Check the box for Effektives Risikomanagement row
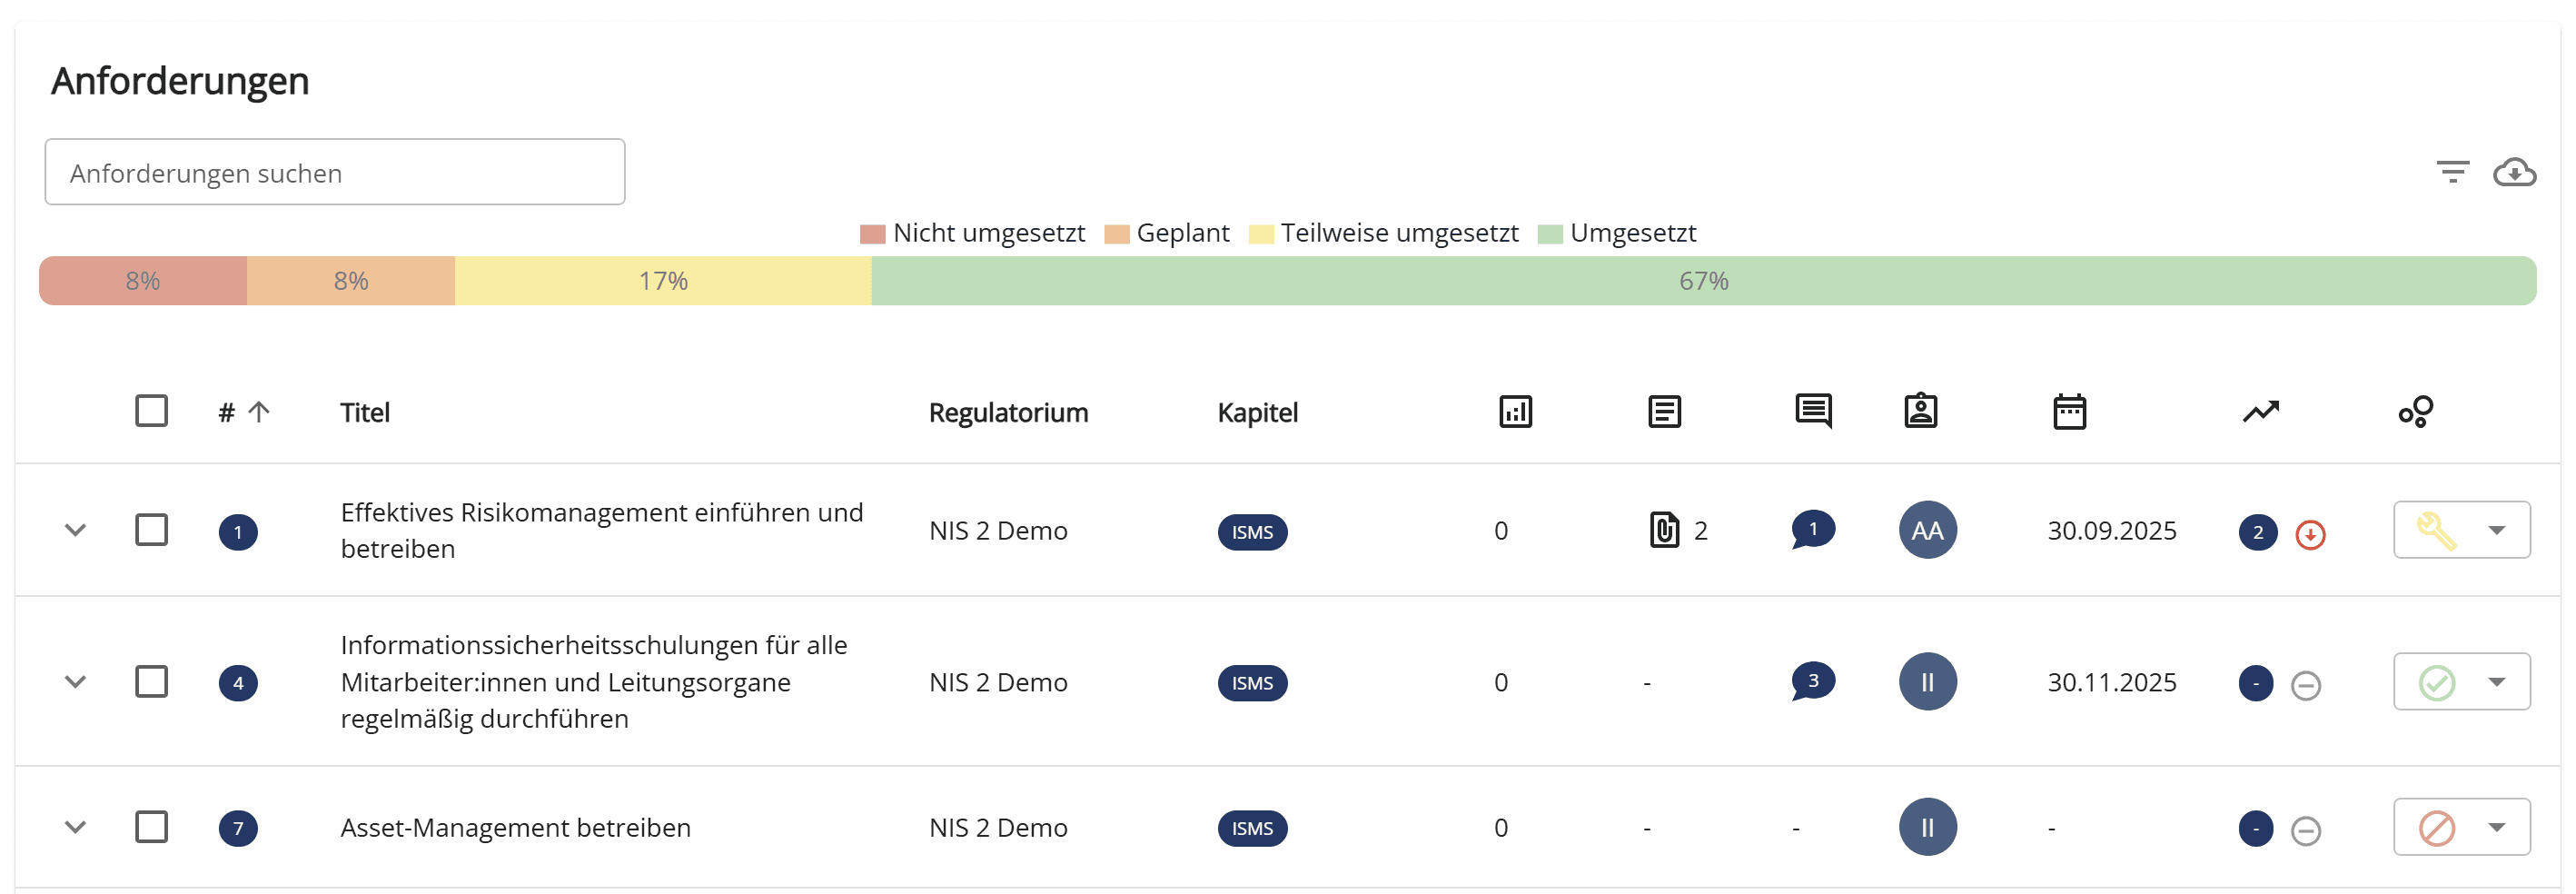 point(151,530)
